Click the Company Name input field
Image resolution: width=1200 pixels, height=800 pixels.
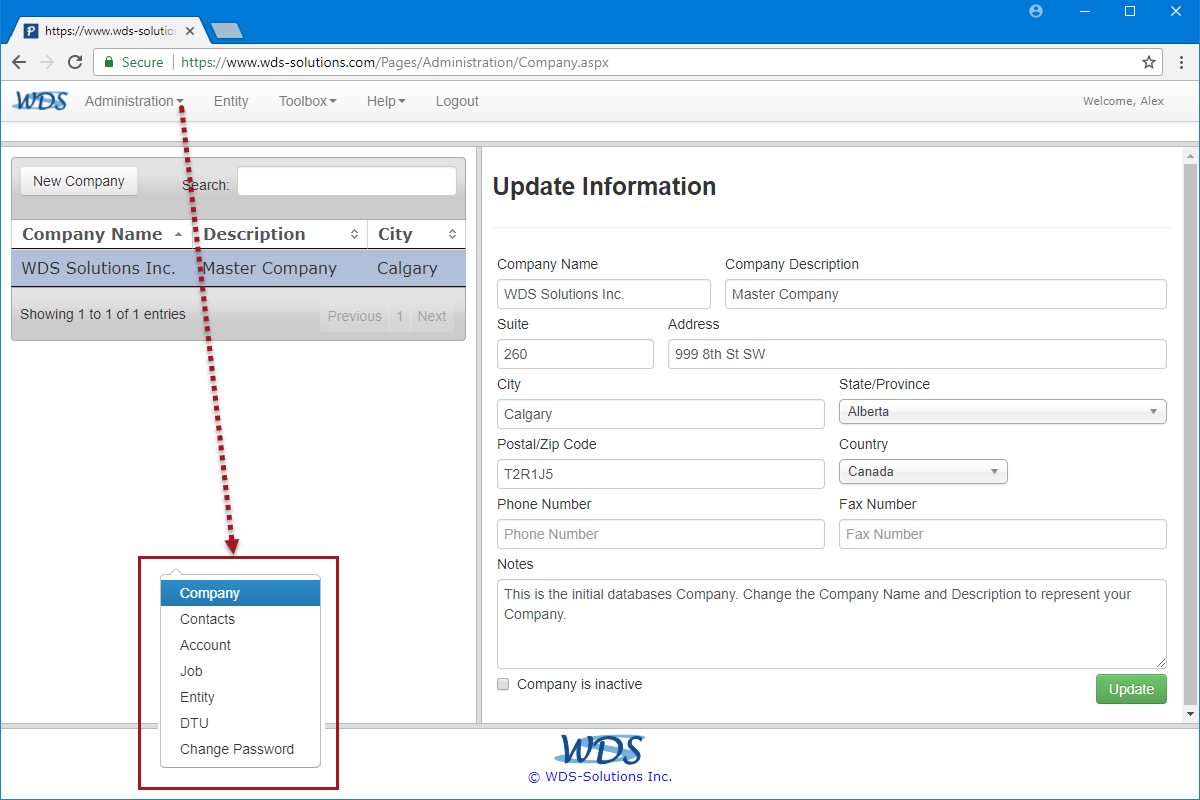604,294
